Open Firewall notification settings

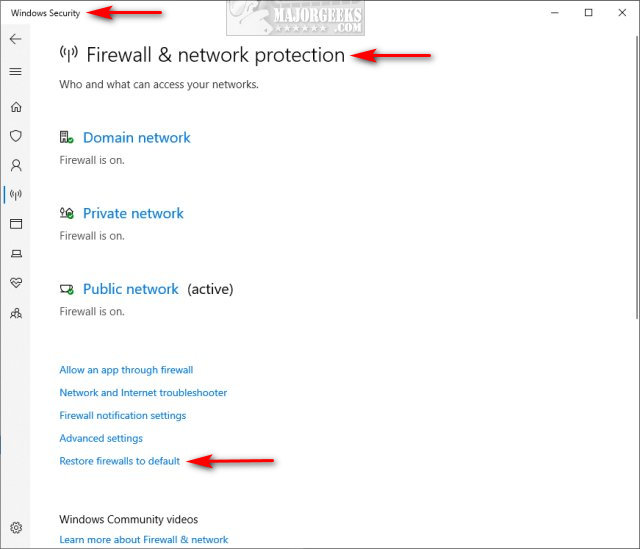coord(122,416)
